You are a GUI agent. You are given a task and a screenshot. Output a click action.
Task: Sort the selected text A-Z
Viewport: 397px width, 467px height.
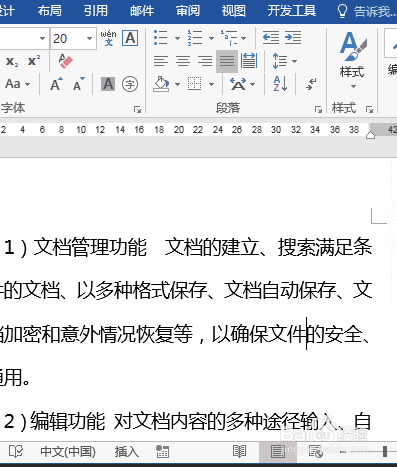tap(280, 84)
